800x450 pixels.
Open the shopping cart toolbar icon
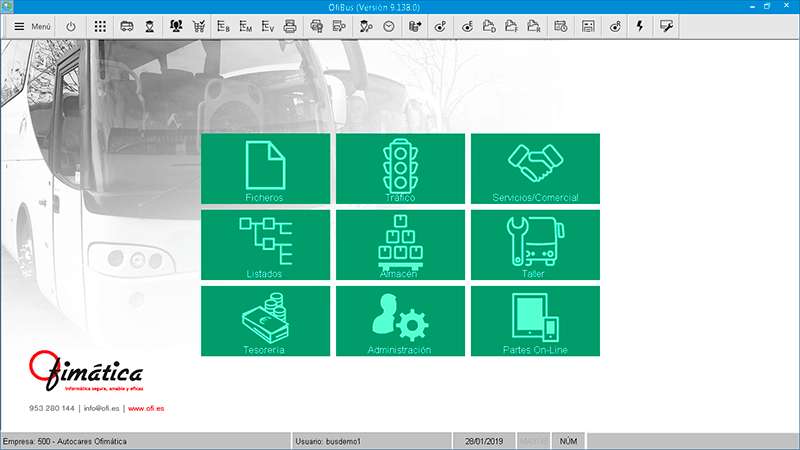[198, 27]
